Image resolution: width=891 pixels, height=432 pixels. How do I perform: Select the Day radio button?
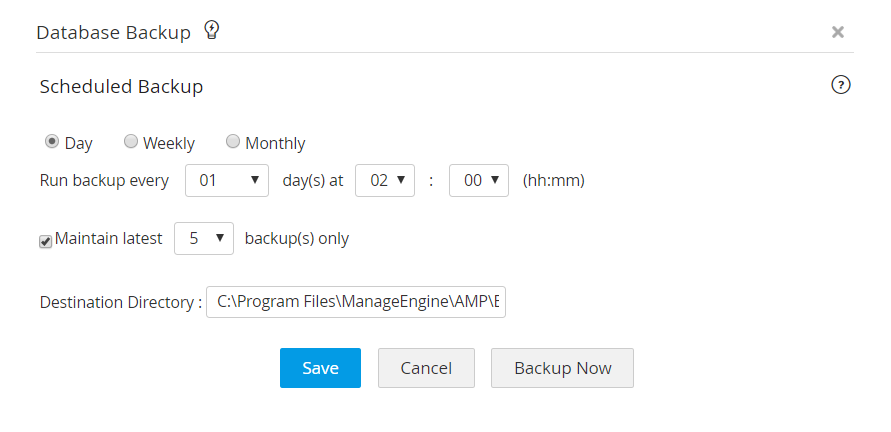pos(52,142)
